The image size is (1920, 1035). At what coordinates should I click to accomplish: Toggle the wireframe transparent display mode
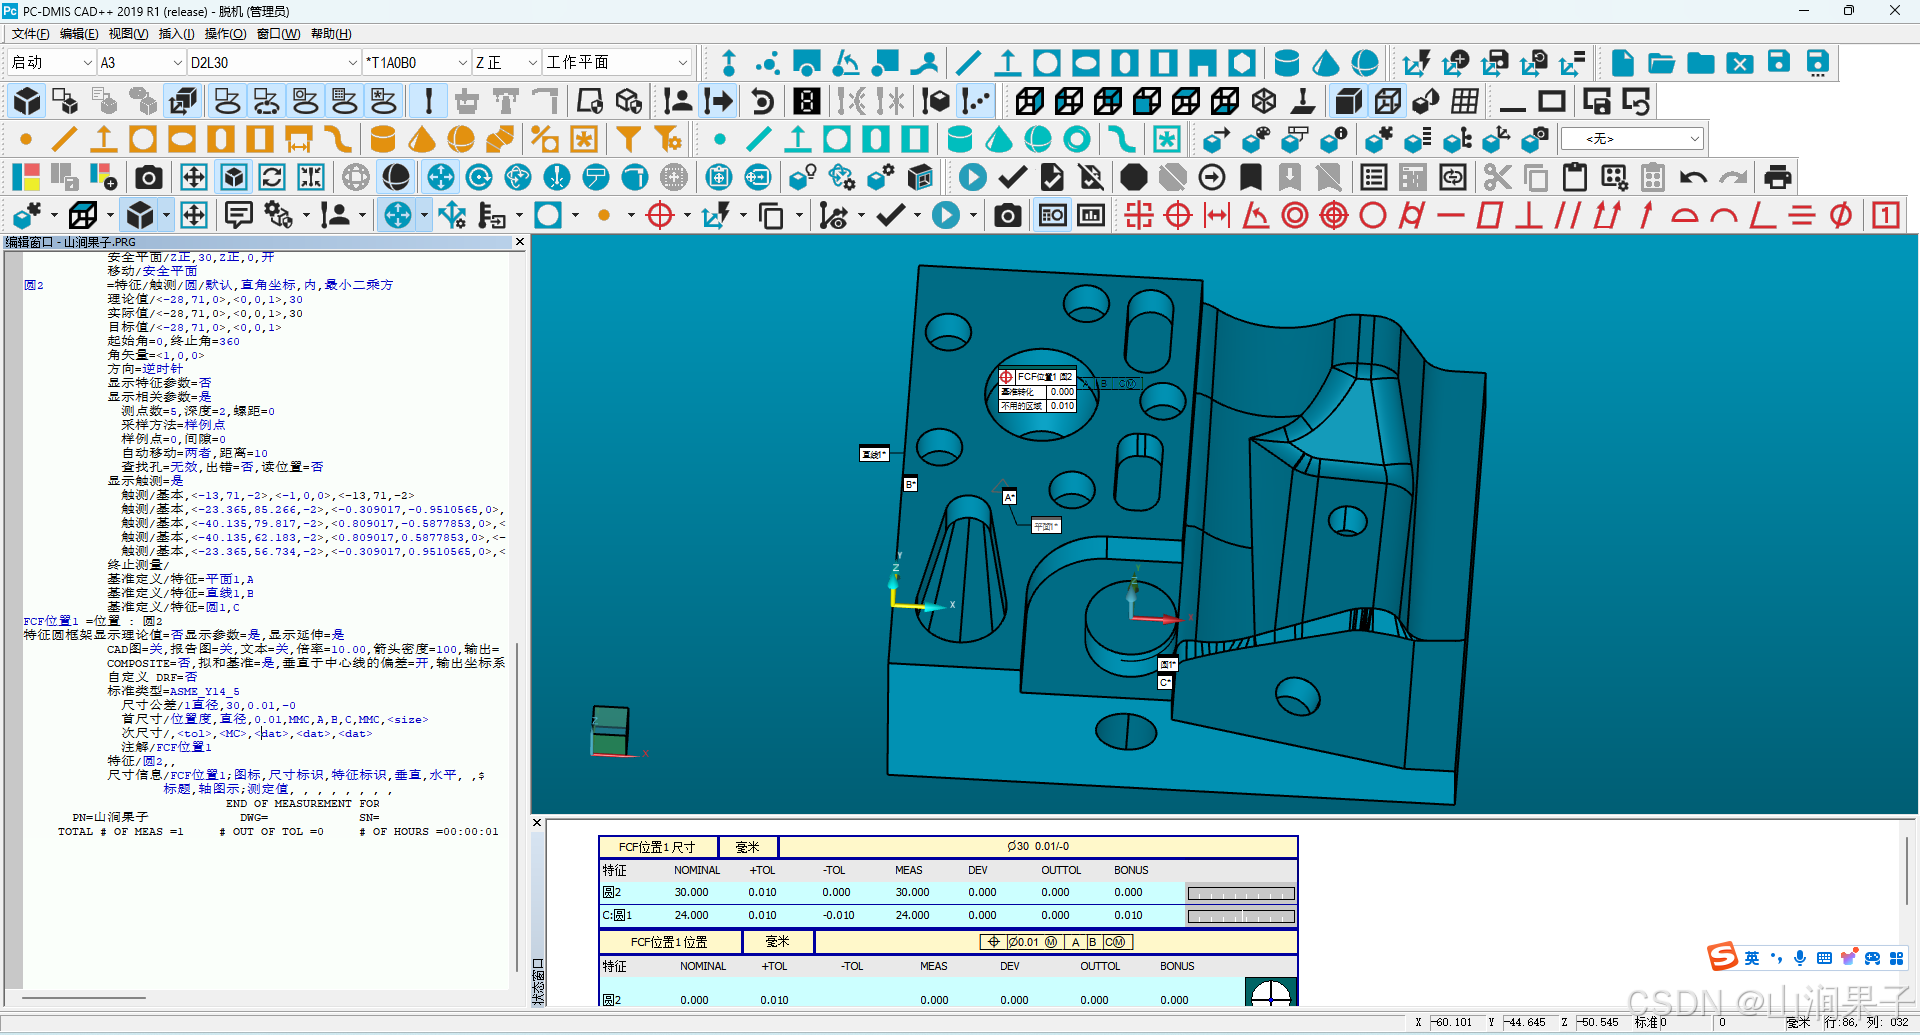click(1388, 101)
